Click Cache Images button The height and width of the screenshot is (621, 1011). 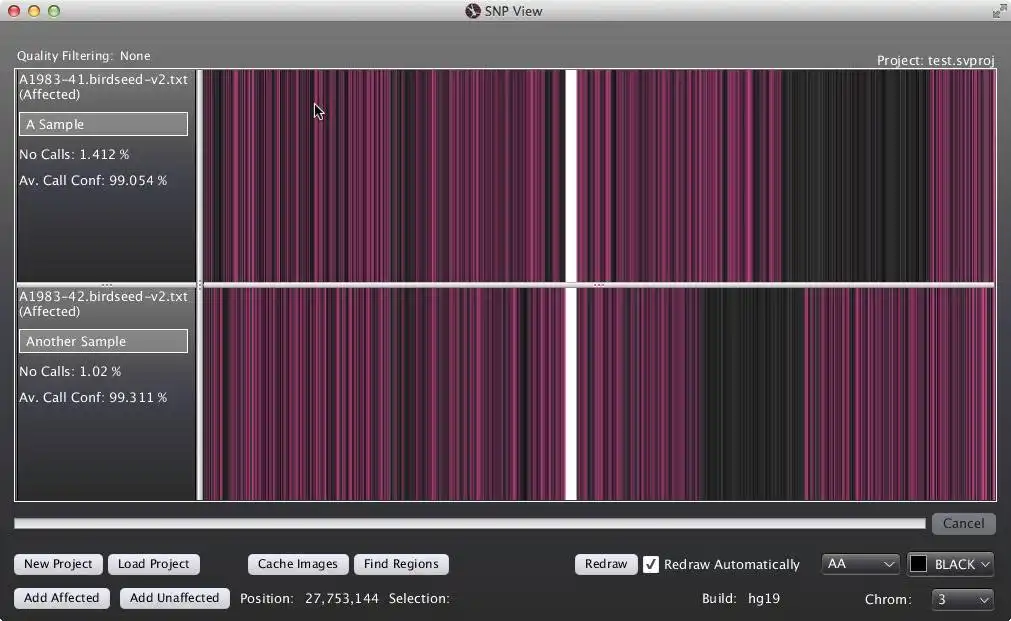click(x=298, y=564)
